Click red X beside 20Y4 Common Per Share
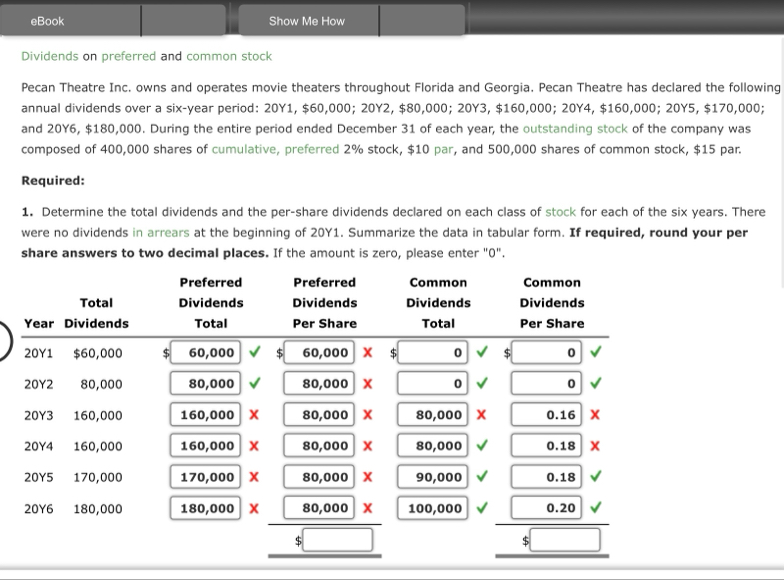Viewport: 784px width, 580px height. (595, 446)
